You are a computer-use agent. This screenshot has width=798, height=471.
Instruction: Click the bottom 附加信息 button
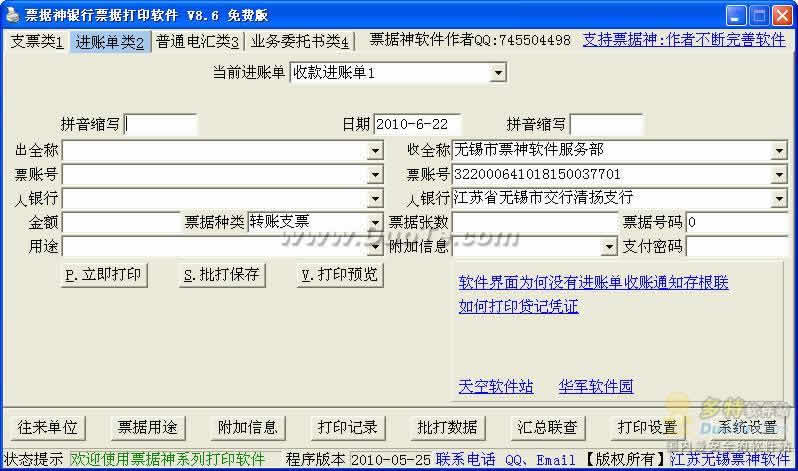pyautogui.click(x=247, y=427)
